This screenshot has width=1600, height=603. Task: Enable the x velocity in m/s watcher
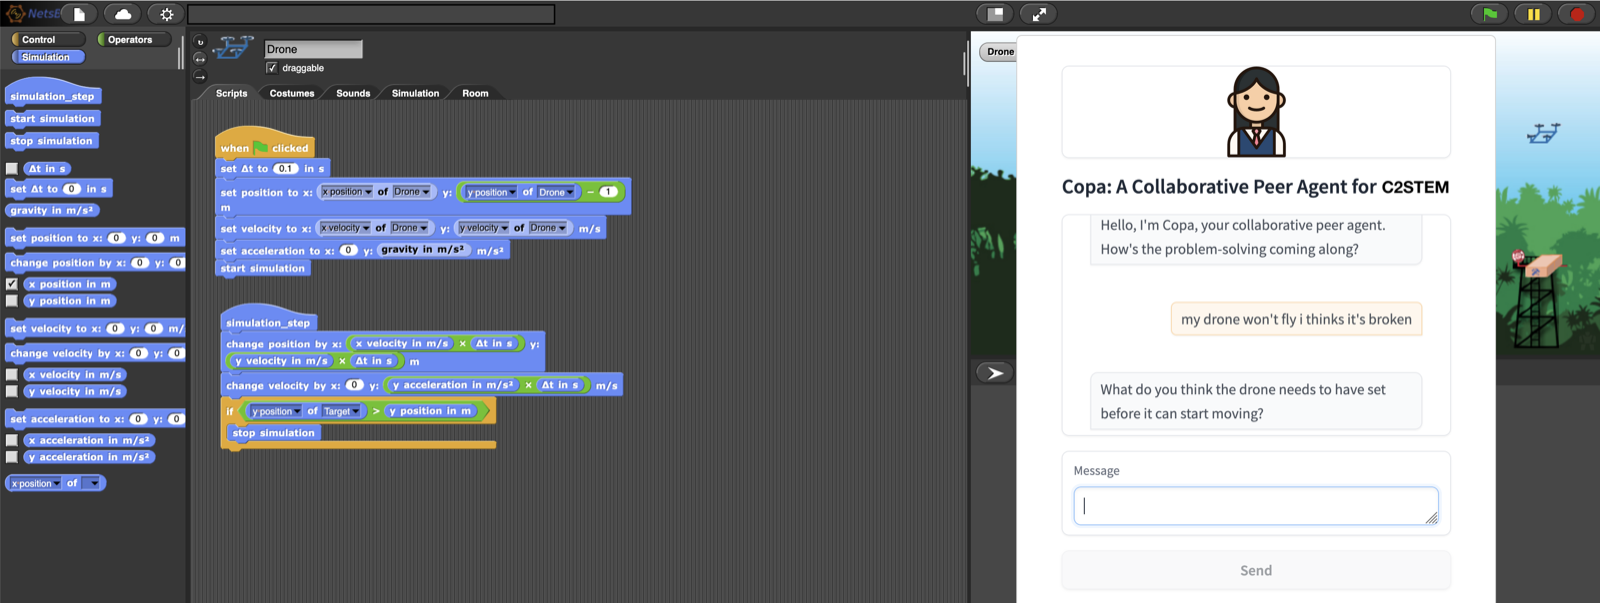coord(12,375)
